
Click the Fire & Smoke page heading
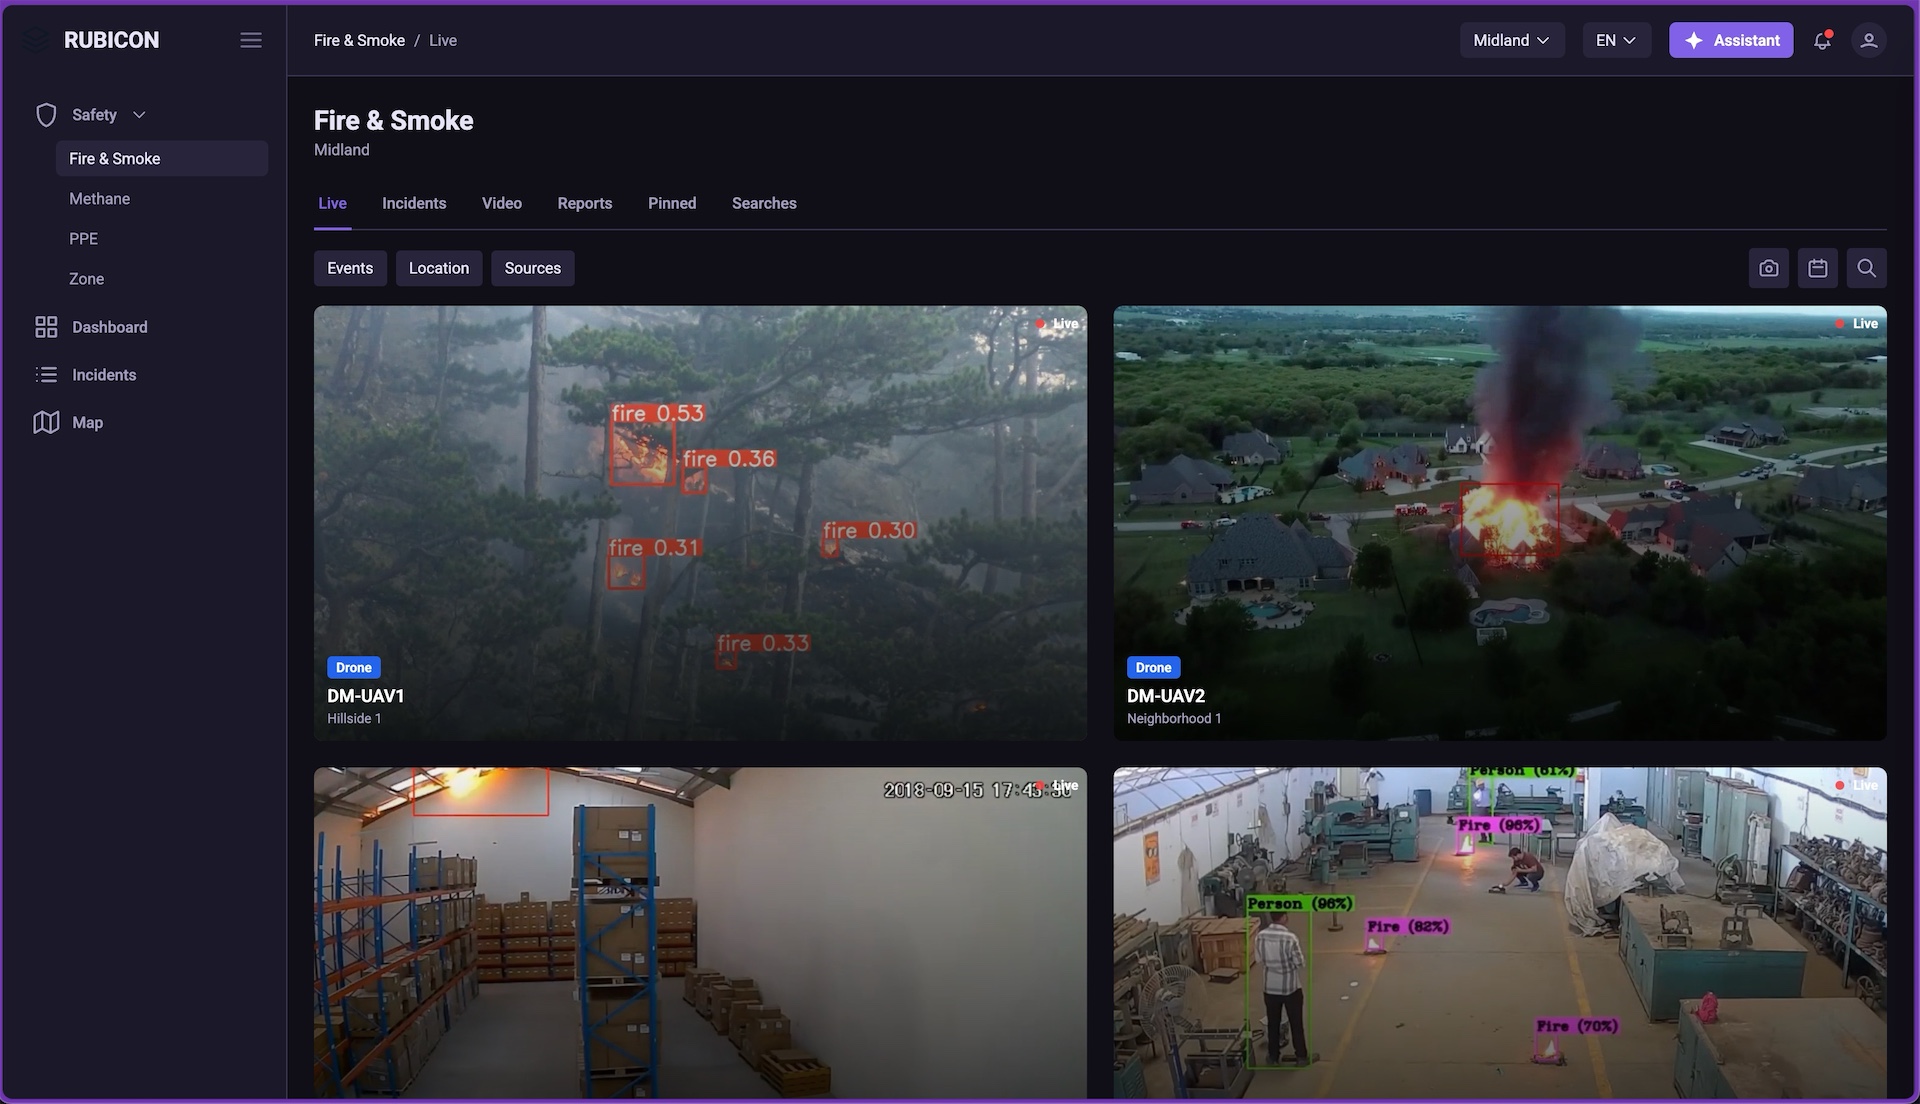pyautogui.click(x=394, y=120)
